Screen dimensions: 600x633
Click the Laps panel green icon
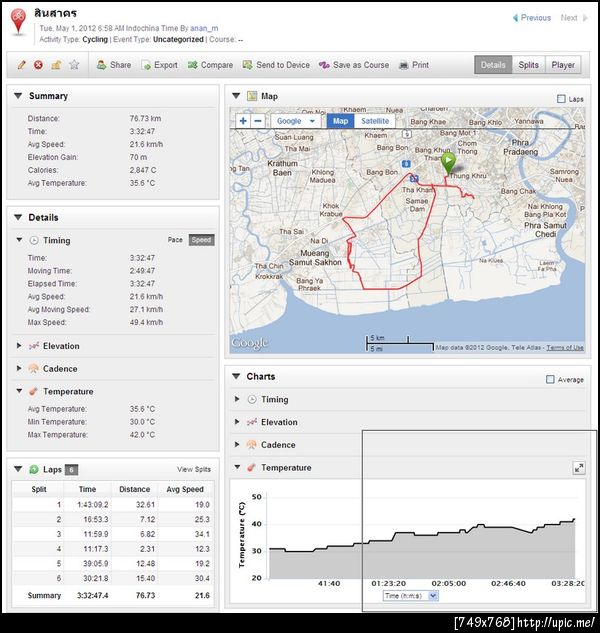(x=34, y=469)
